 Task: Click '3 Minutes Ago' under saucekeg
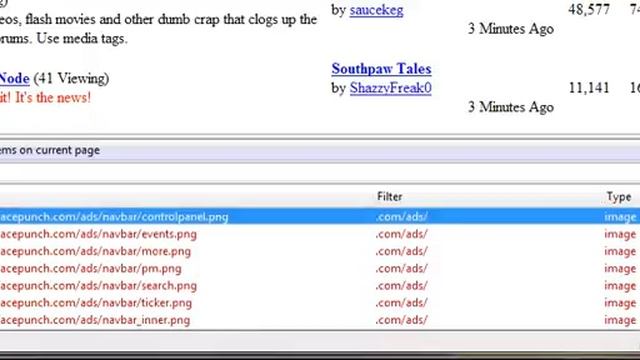511,29
